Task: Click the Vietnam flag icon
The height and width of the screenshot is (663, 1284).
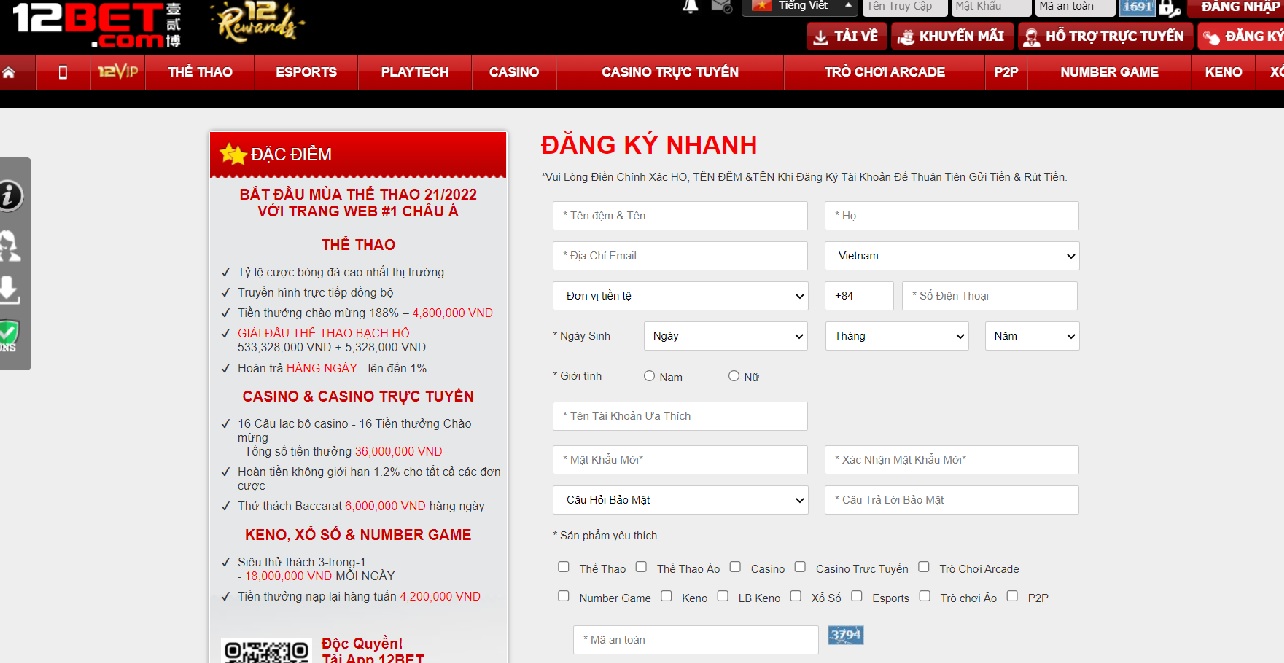Action: coord(762,5)
